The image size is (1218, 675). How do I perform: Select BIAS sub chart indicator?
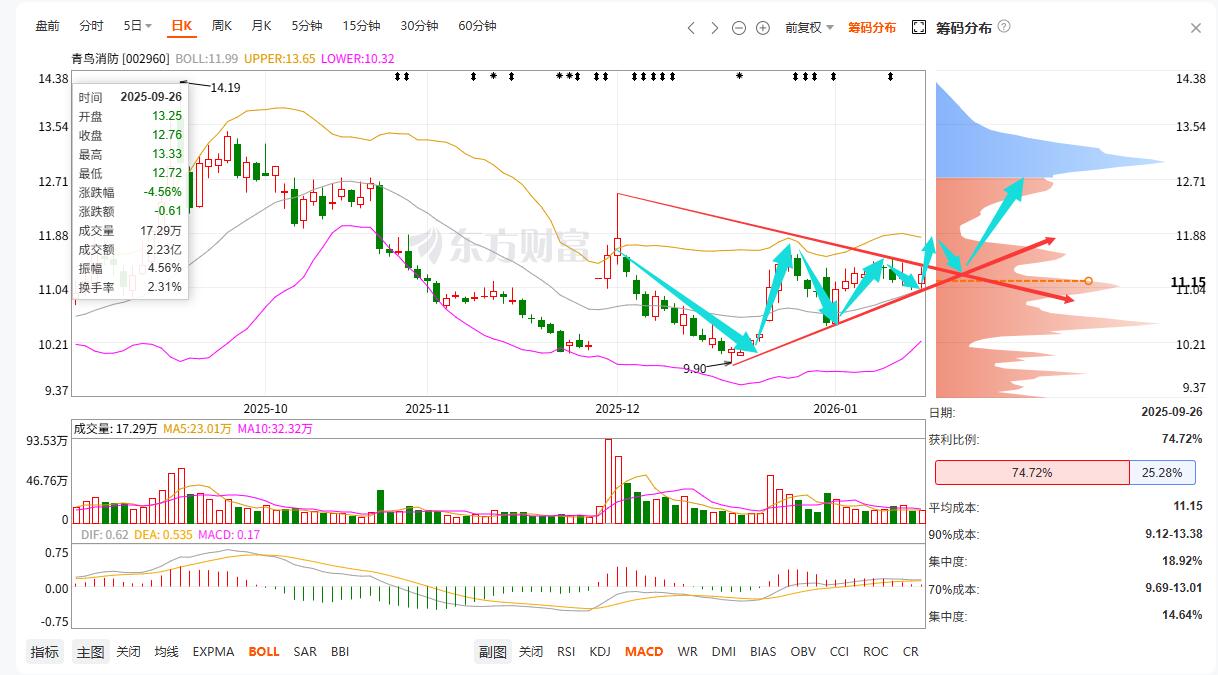pos(763,652)
